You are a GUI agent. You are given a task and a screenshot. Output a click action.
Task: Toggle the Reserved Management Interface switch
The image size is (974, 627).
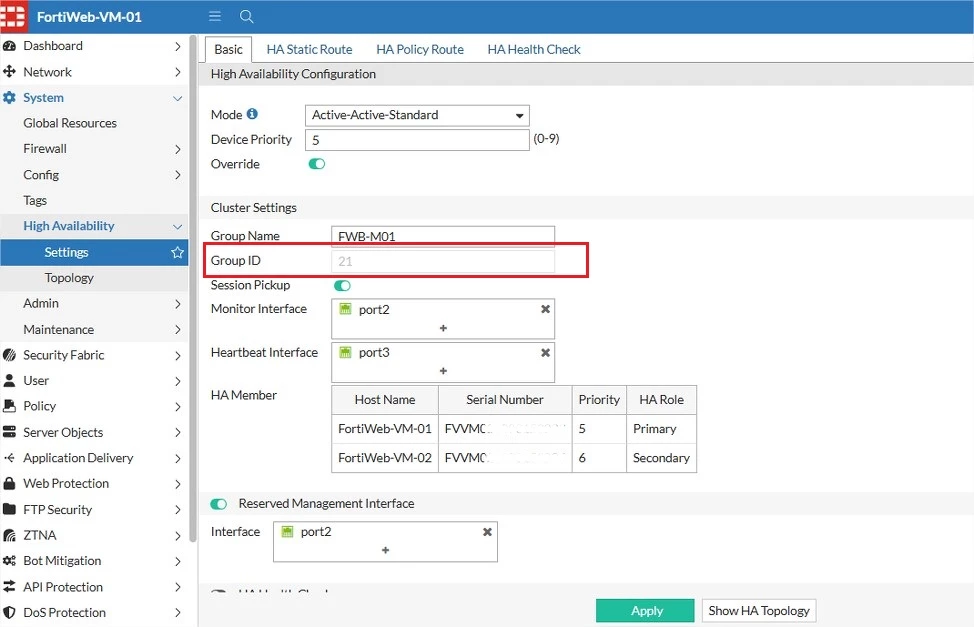(x=219, y=504)
